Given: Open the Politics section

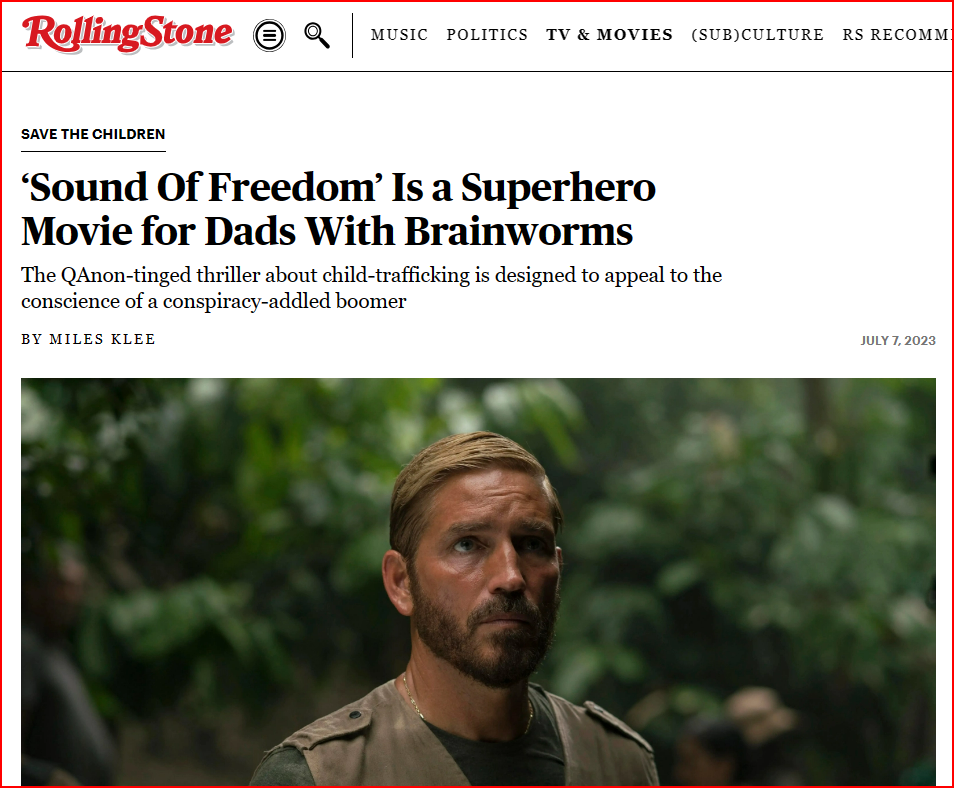Looking at the screenshot, I should (487, 35).
